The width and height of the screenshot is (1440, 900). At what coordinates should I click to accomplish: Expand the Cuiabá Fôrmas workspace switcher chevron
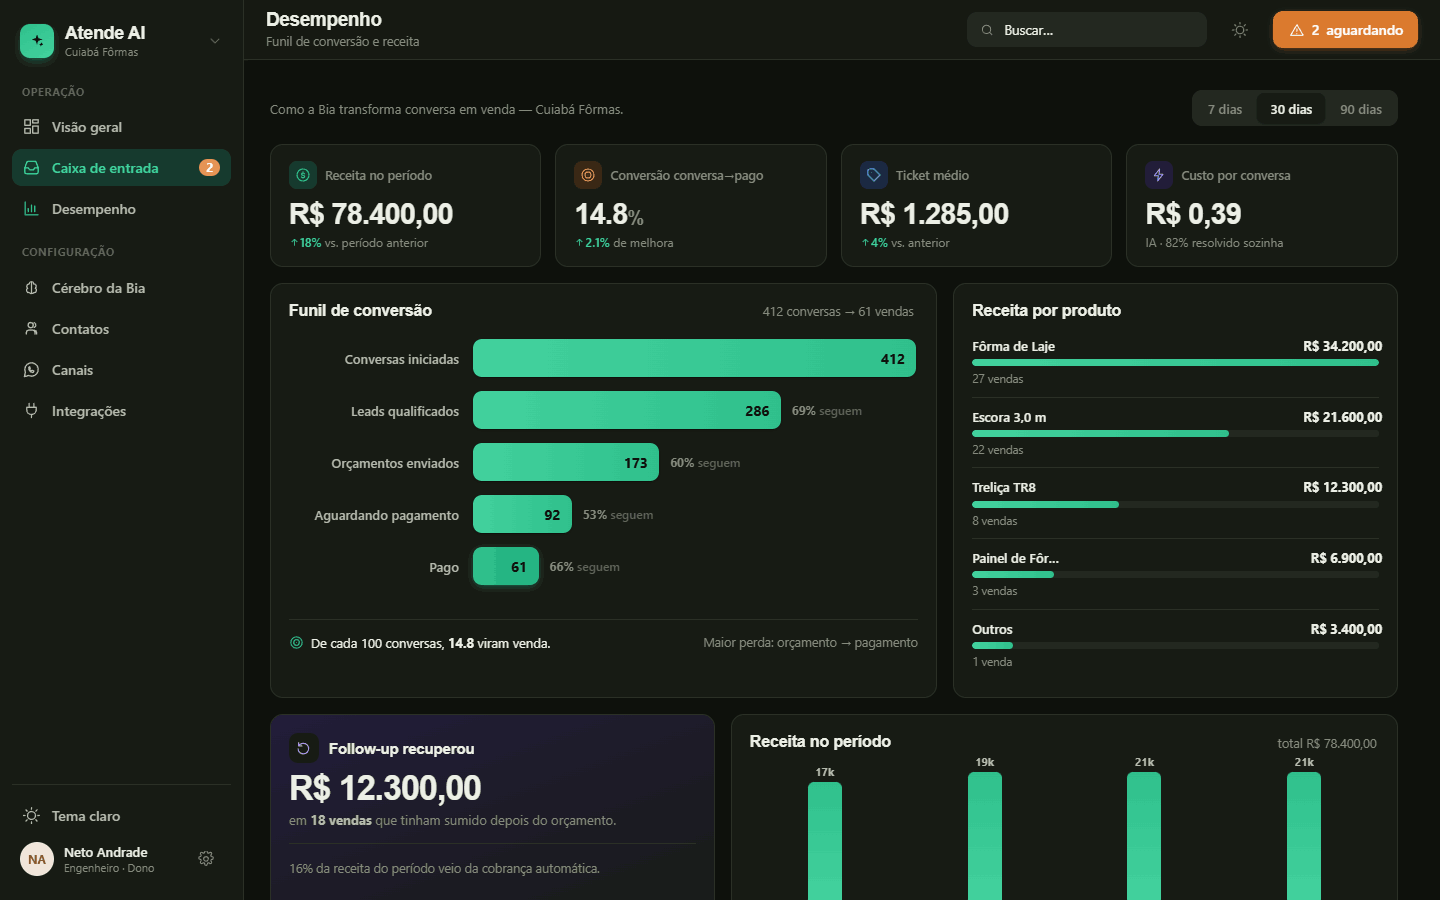tap(215, 41)
